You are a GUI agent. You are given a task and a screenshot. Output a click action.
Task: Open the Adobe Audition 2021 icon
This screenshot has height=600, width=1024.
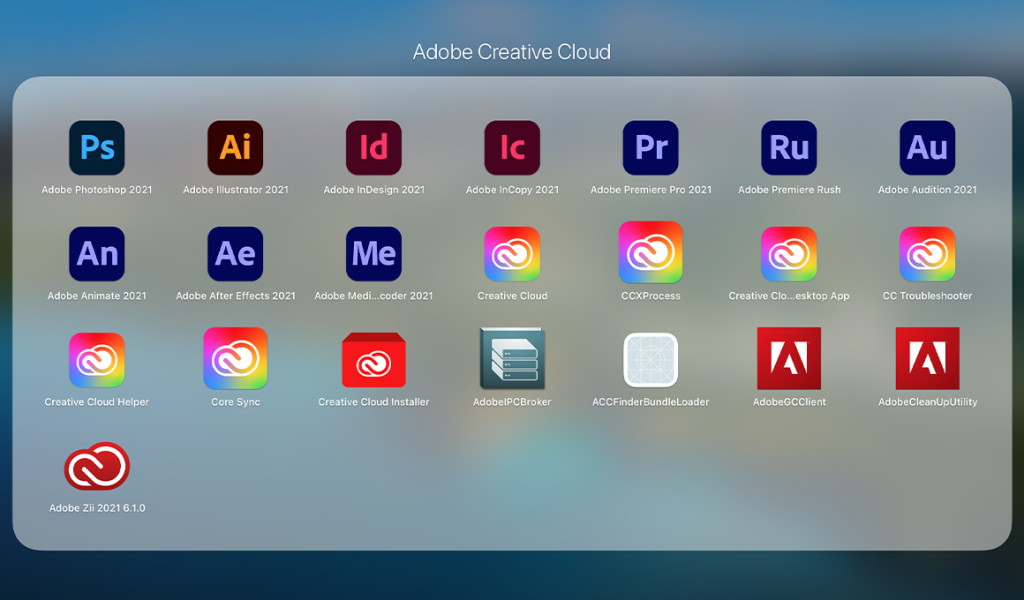coord(927,148)
